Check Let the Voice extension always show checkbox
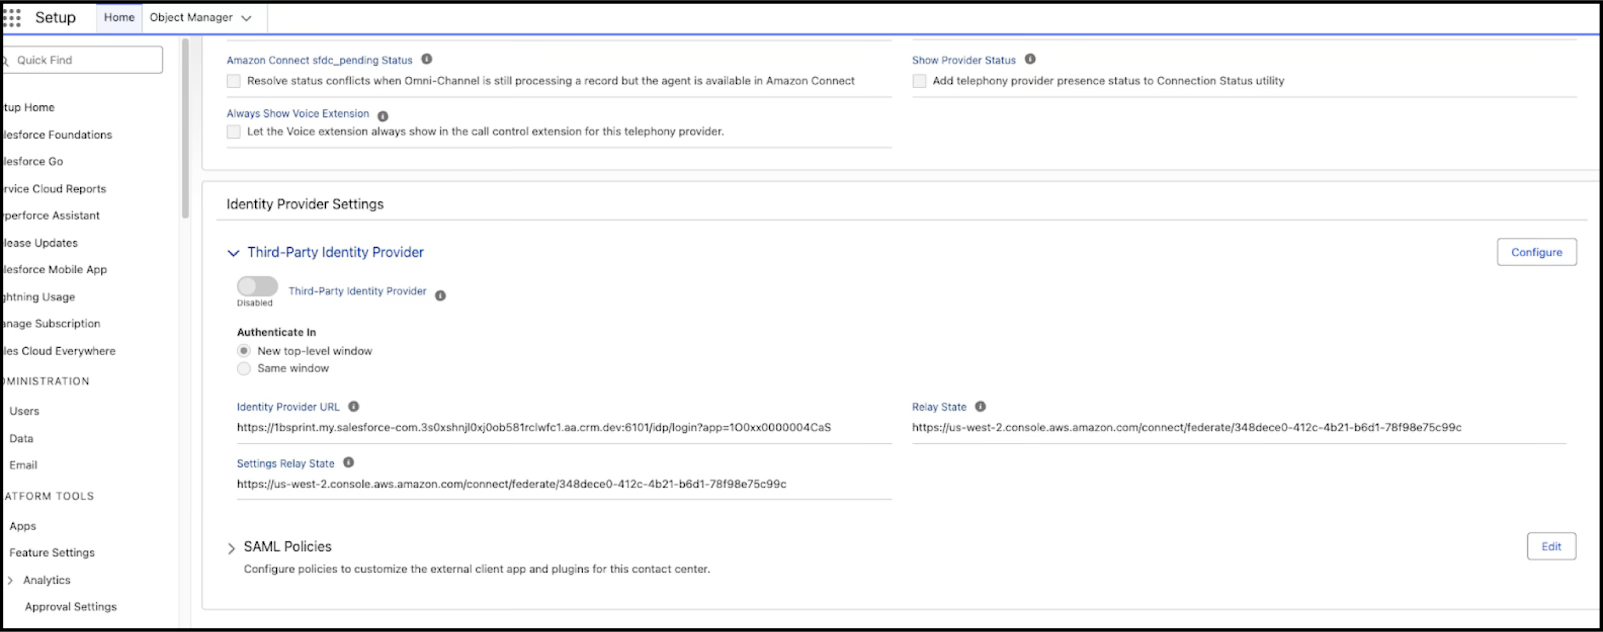 pos(233,131)
